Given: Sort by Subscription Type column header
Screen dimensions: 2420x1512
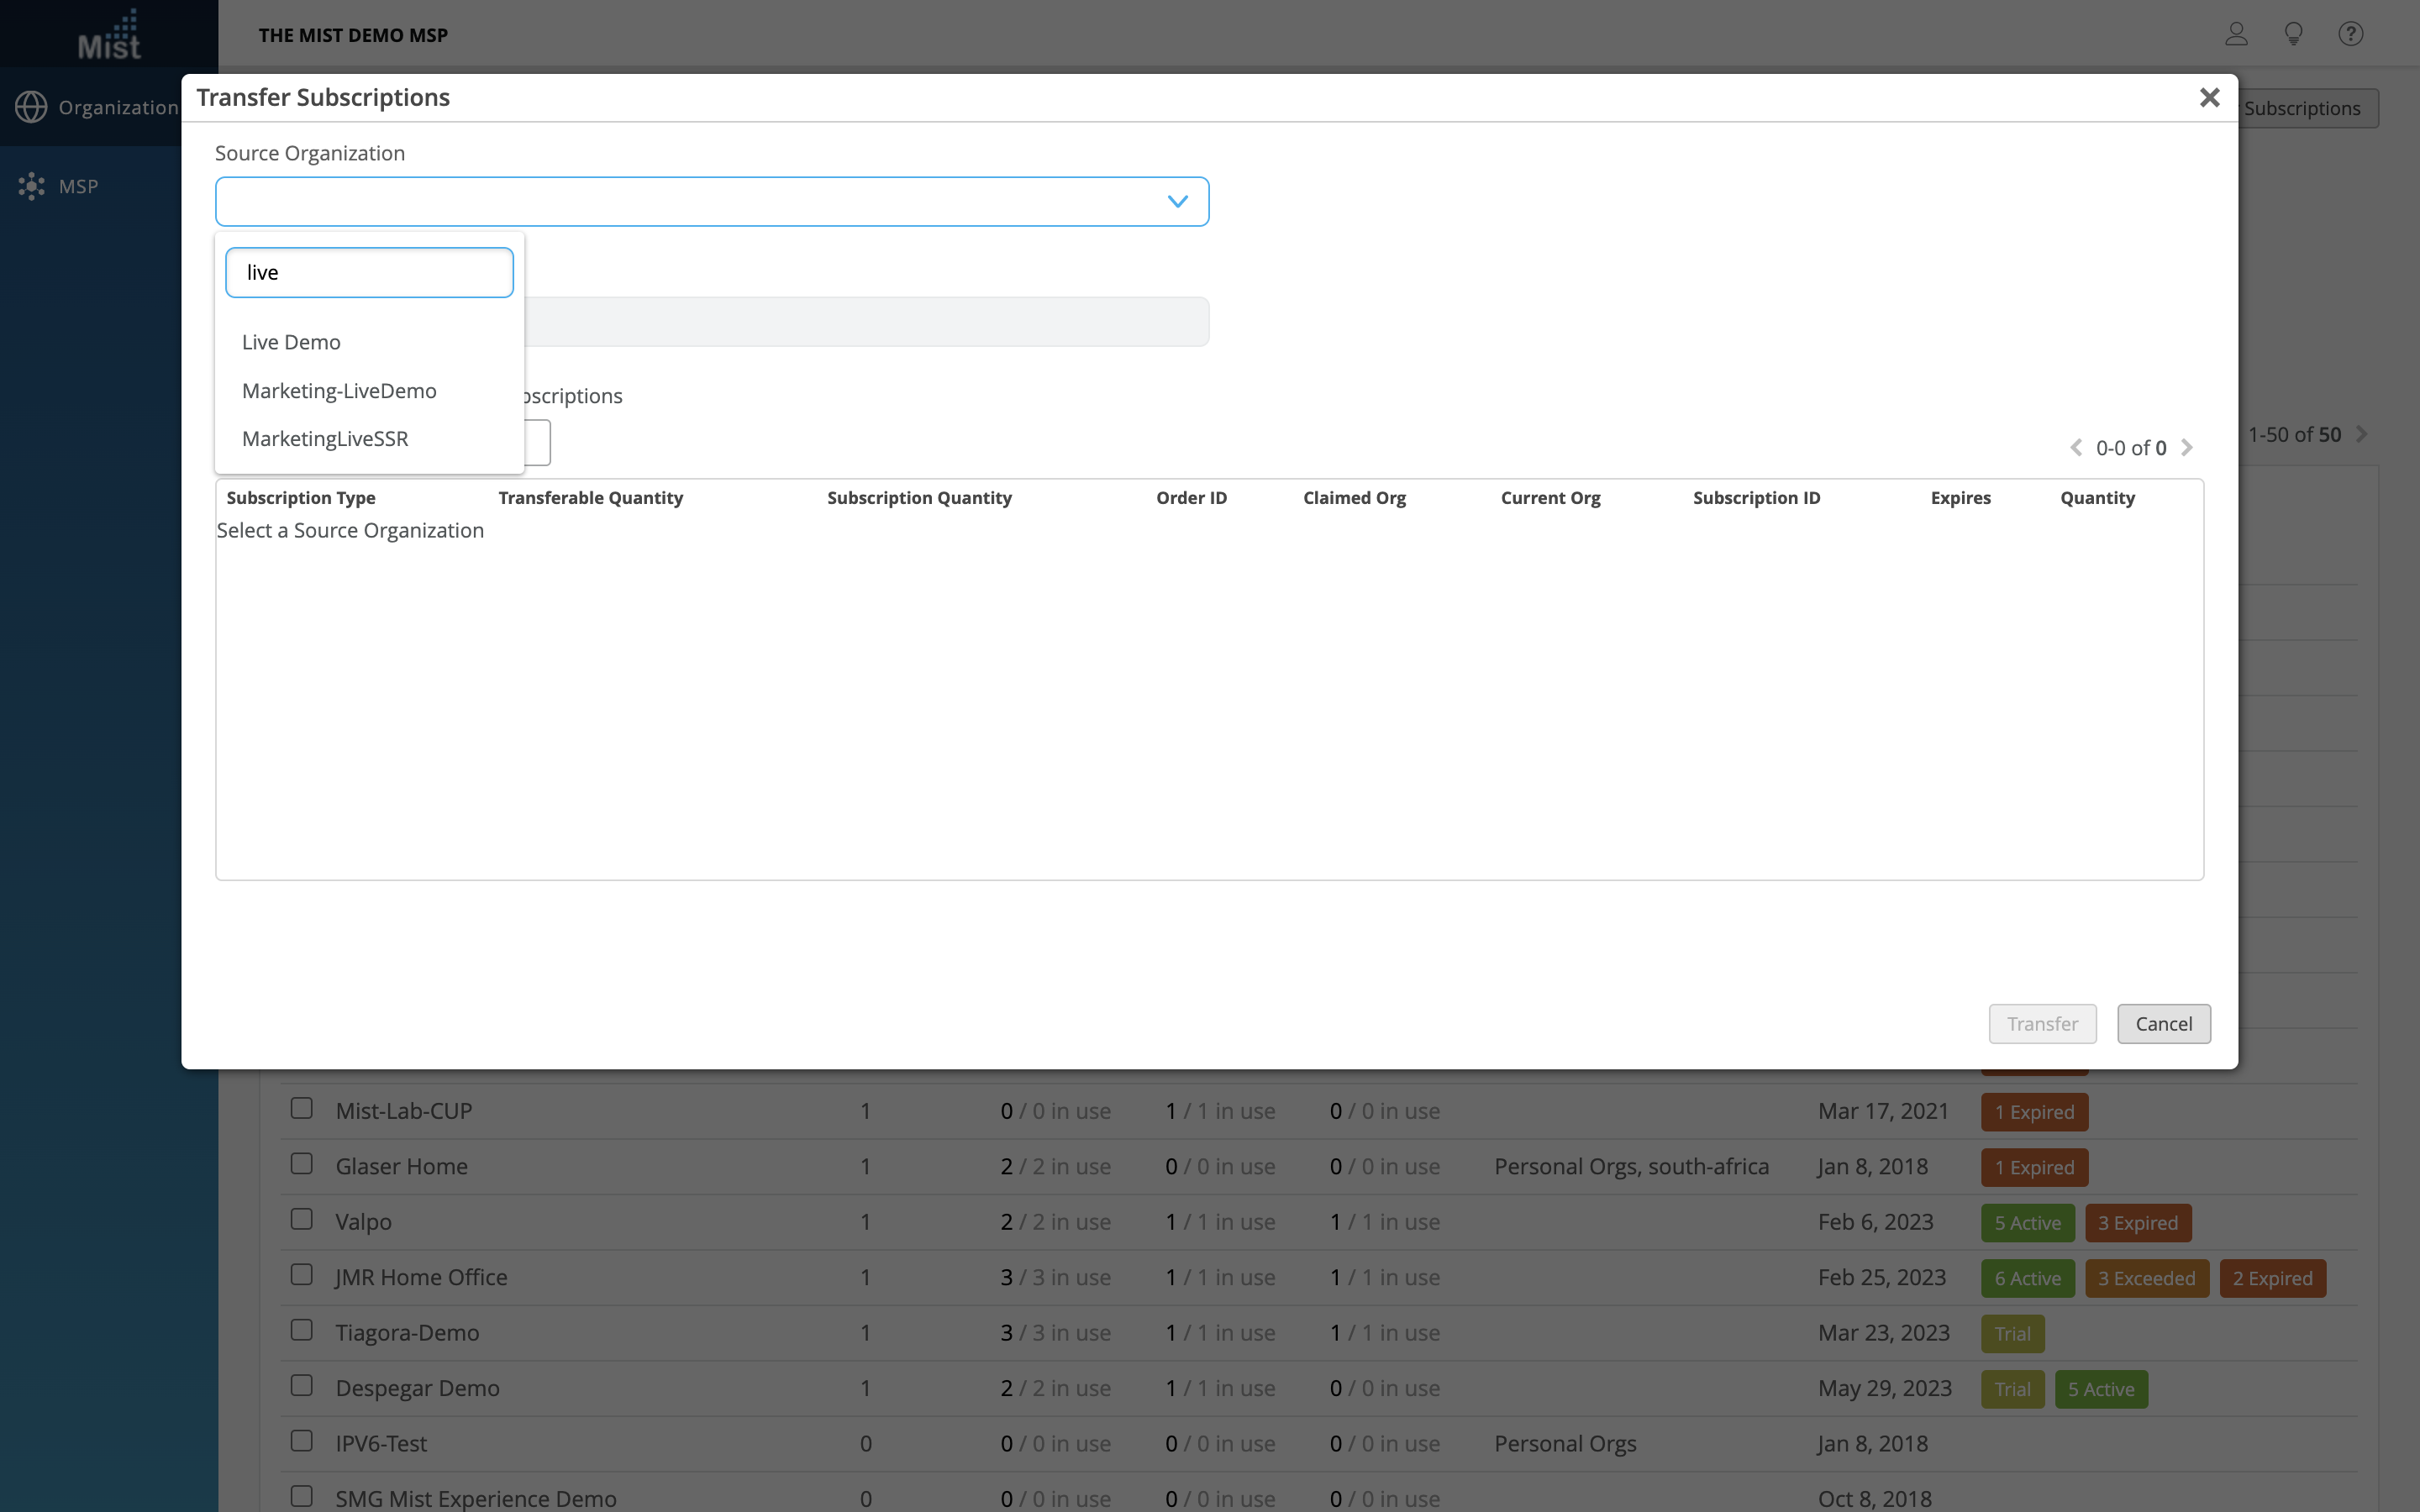Looking at the screenshot, I should pyautogui.click(x=301, y=498).
